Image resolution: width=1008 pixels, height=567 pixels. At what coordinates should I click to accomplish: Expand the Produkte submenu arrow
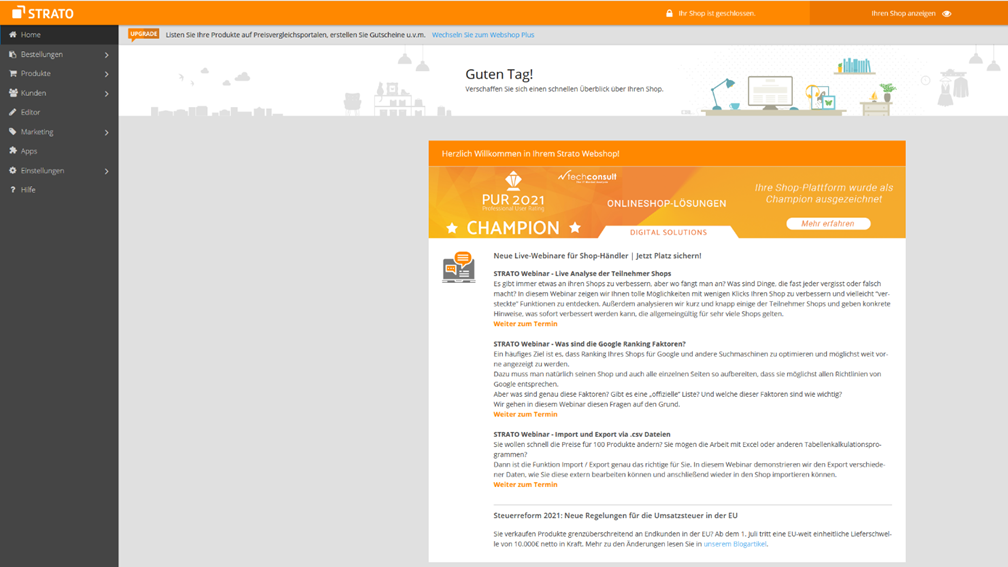pyautogui.click(x=107, y=74)
